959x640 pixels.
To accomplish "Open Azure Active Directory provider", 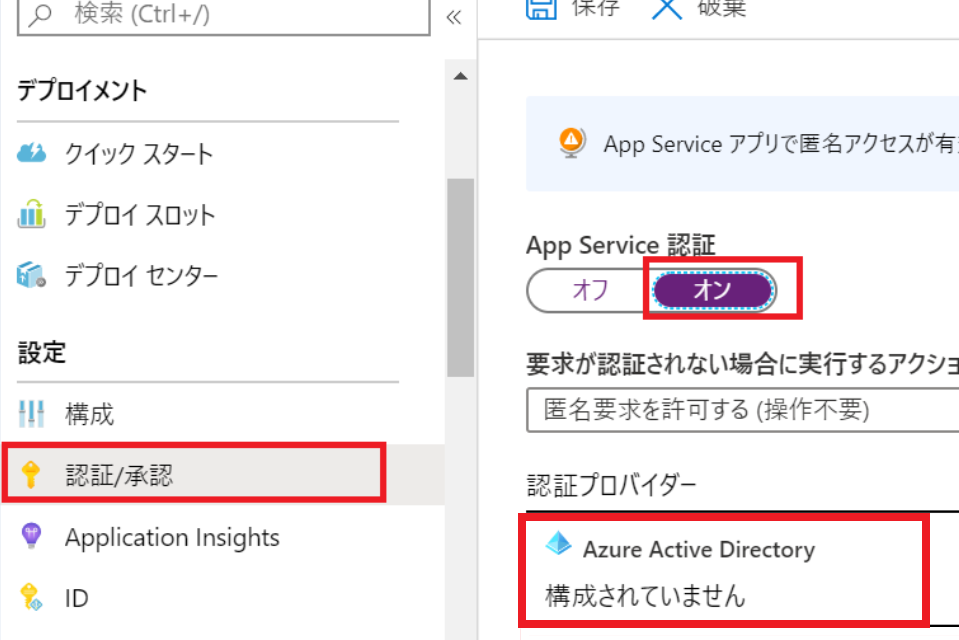I will click(x=724, y=570).
